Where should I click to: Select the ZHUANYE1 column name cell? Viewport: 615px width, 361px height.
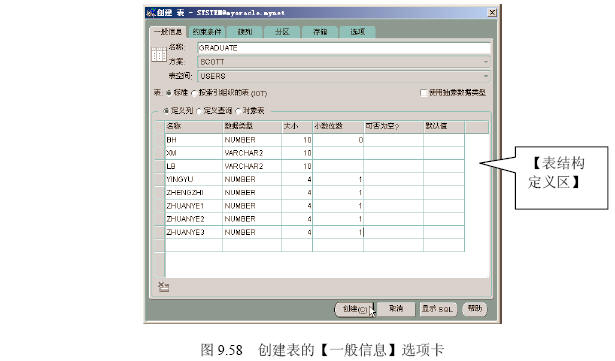pyautogui.click(x=194, y=206)
